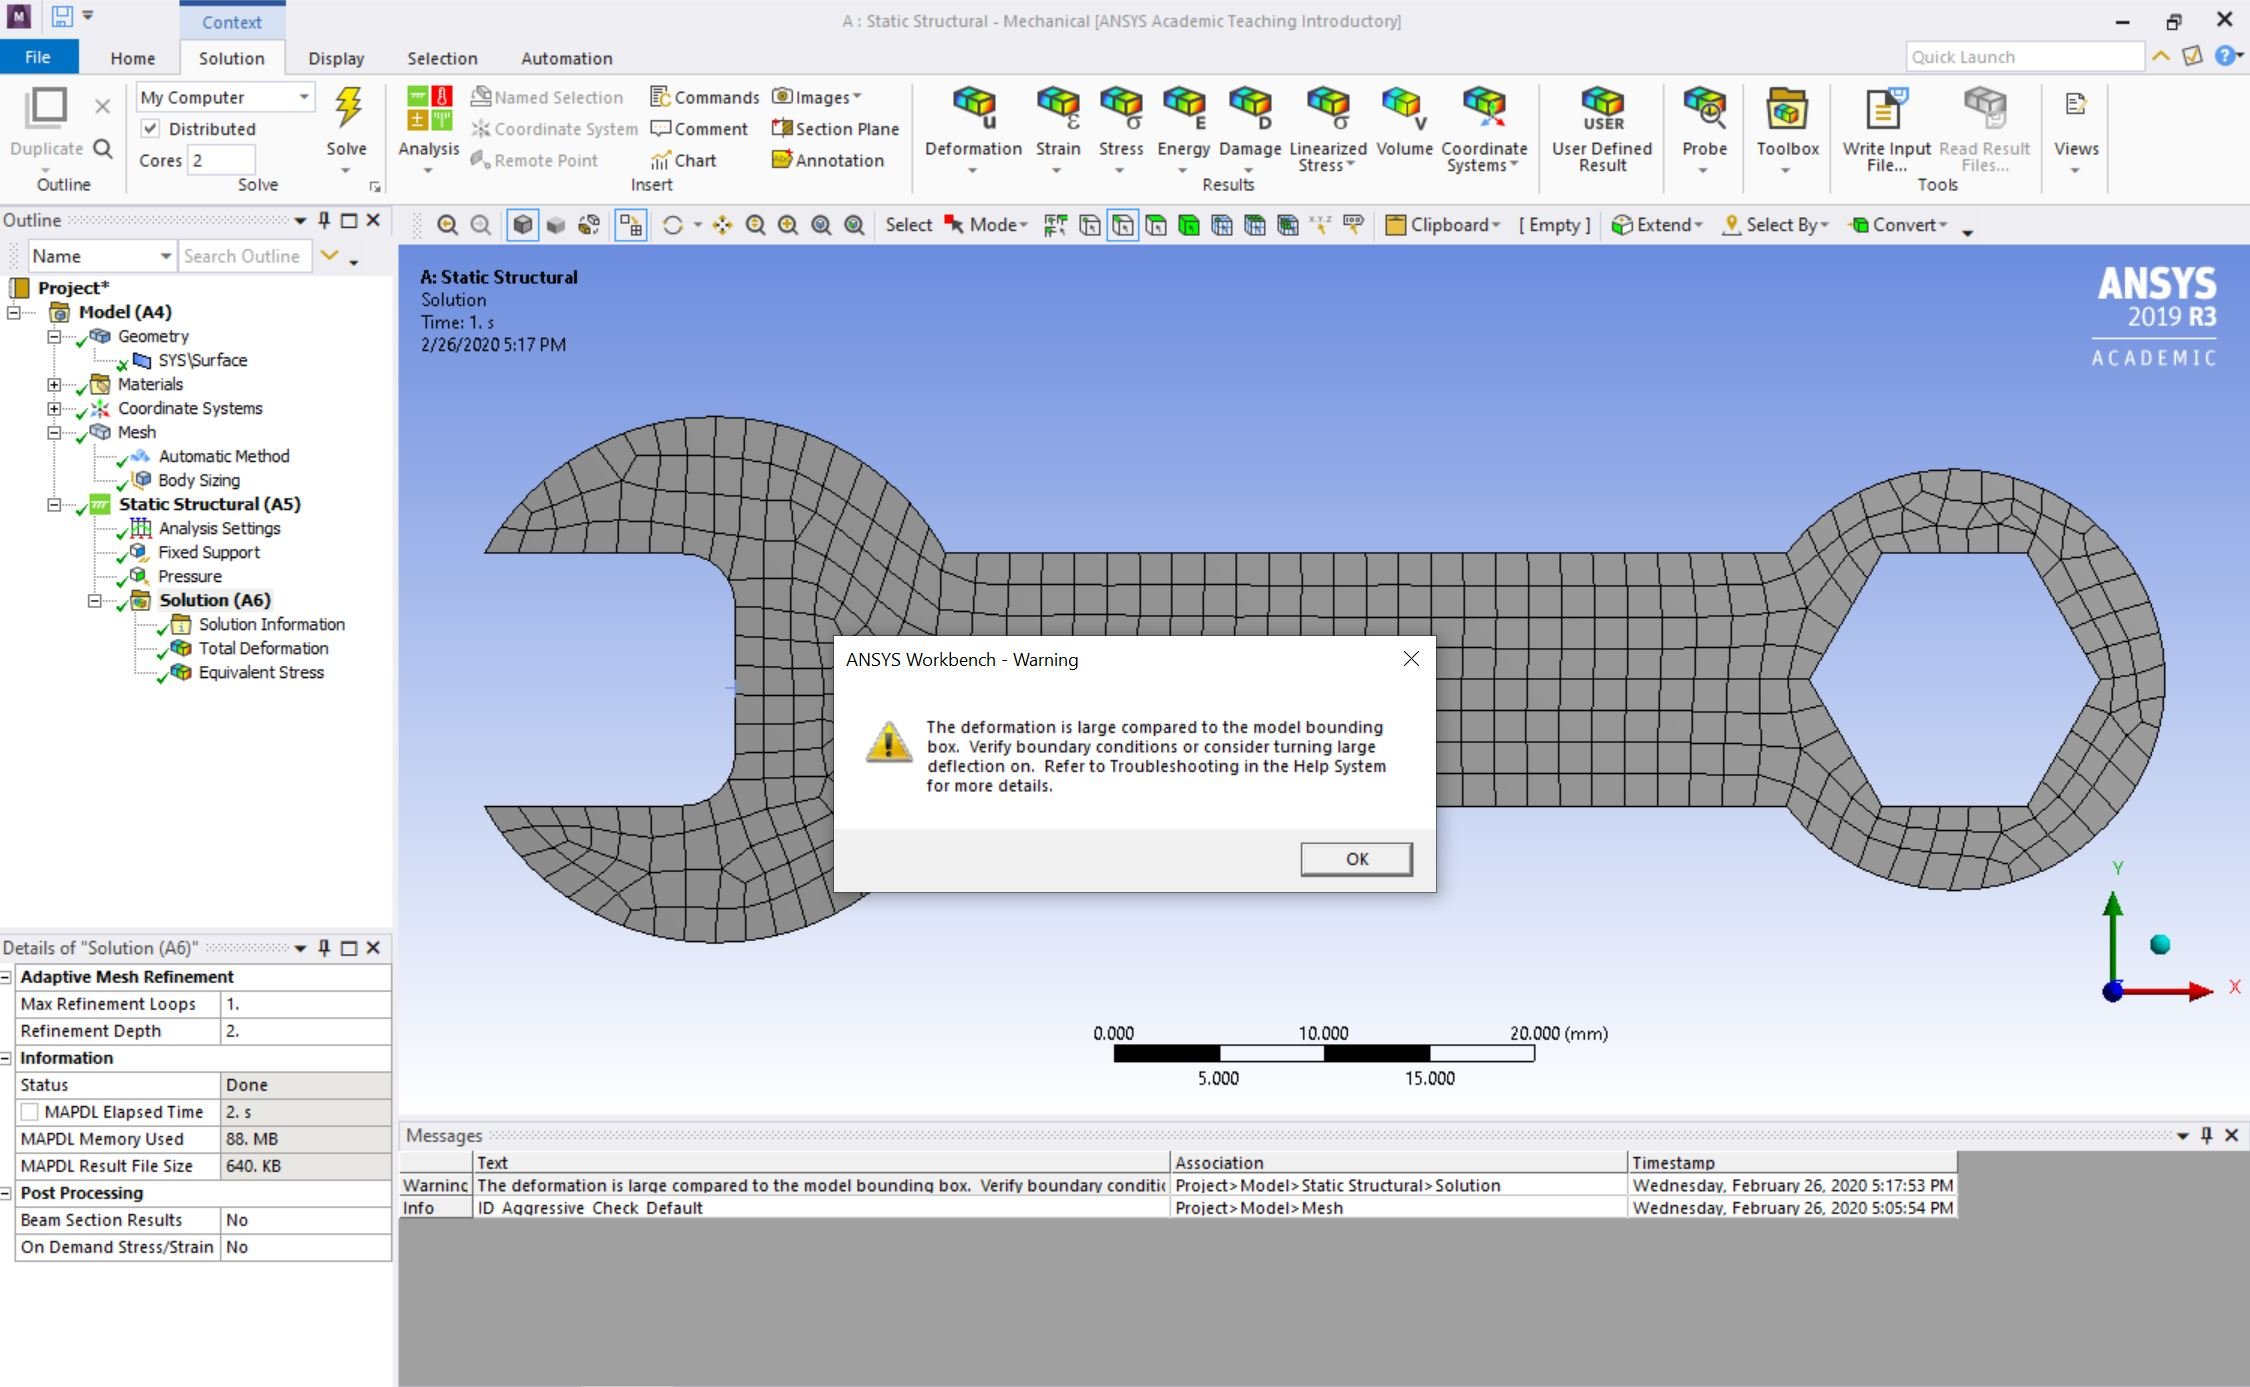Image resolution: width=2250 pixels, height=1387 pixels.
Task: Pin the Details of Solution panel
Action: pyautogui.click(x=324, y=948)
